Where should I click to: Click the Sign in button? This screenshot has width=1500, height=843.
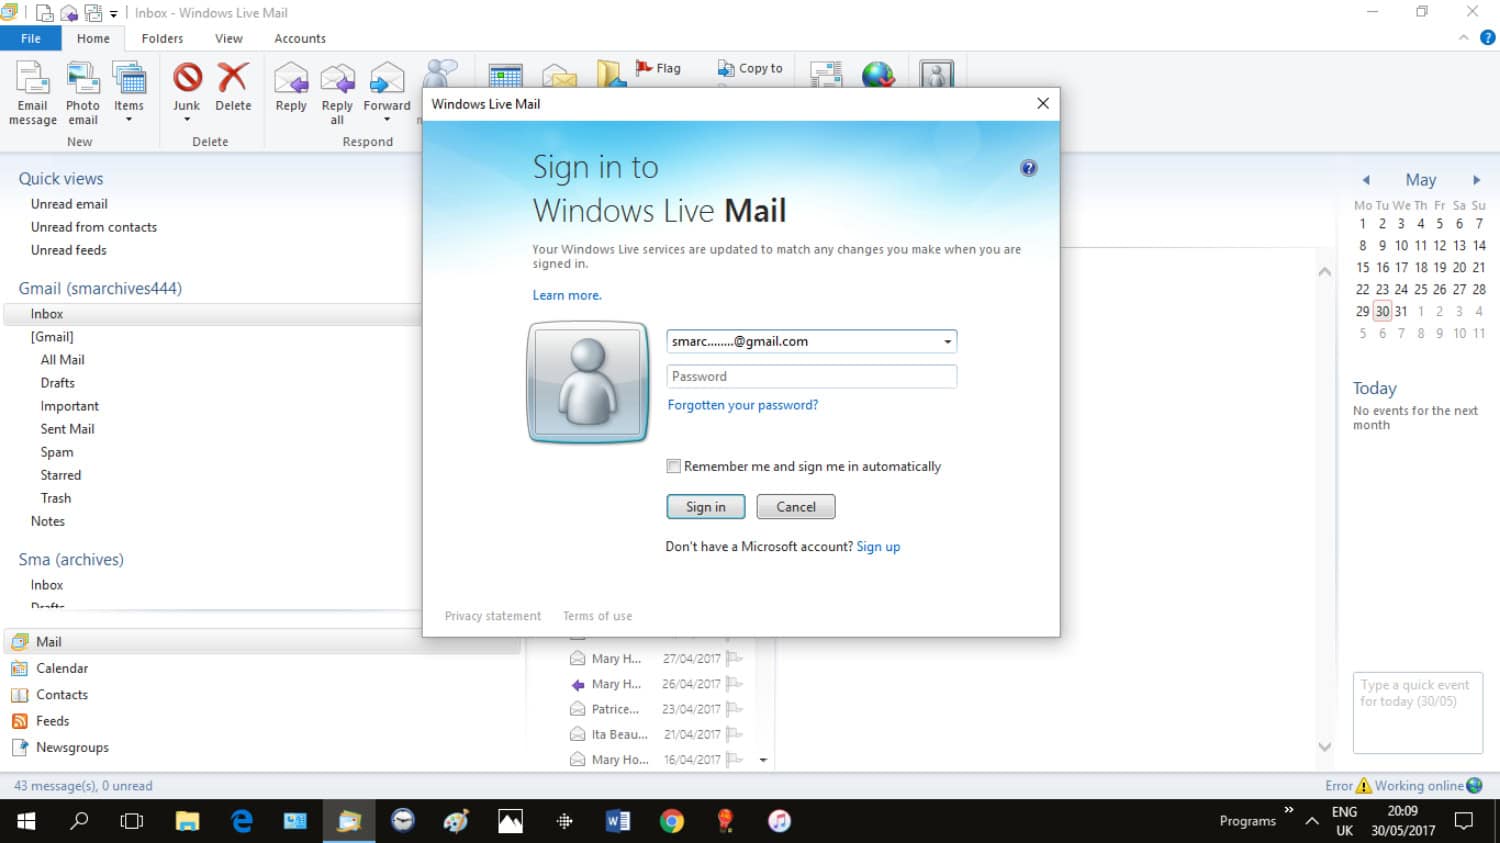pyautogui.click(x=706, y=507)
